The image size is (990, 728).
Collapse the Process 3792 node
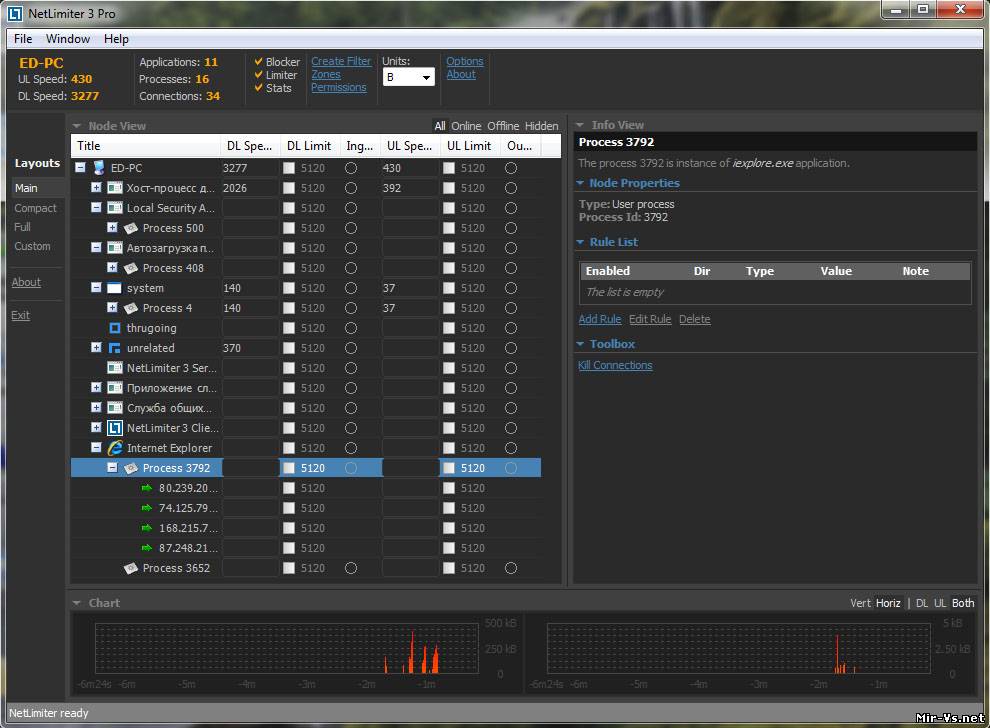(x=112, y=468)
